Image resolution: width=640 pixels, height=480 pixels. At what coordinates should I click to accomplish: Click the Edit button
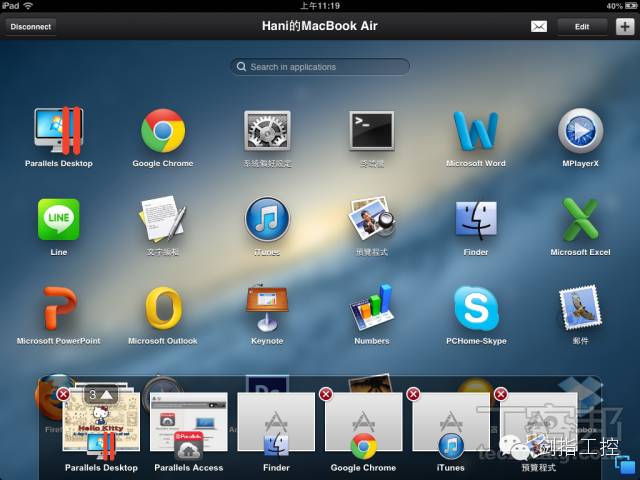click(x=582, y=27)
